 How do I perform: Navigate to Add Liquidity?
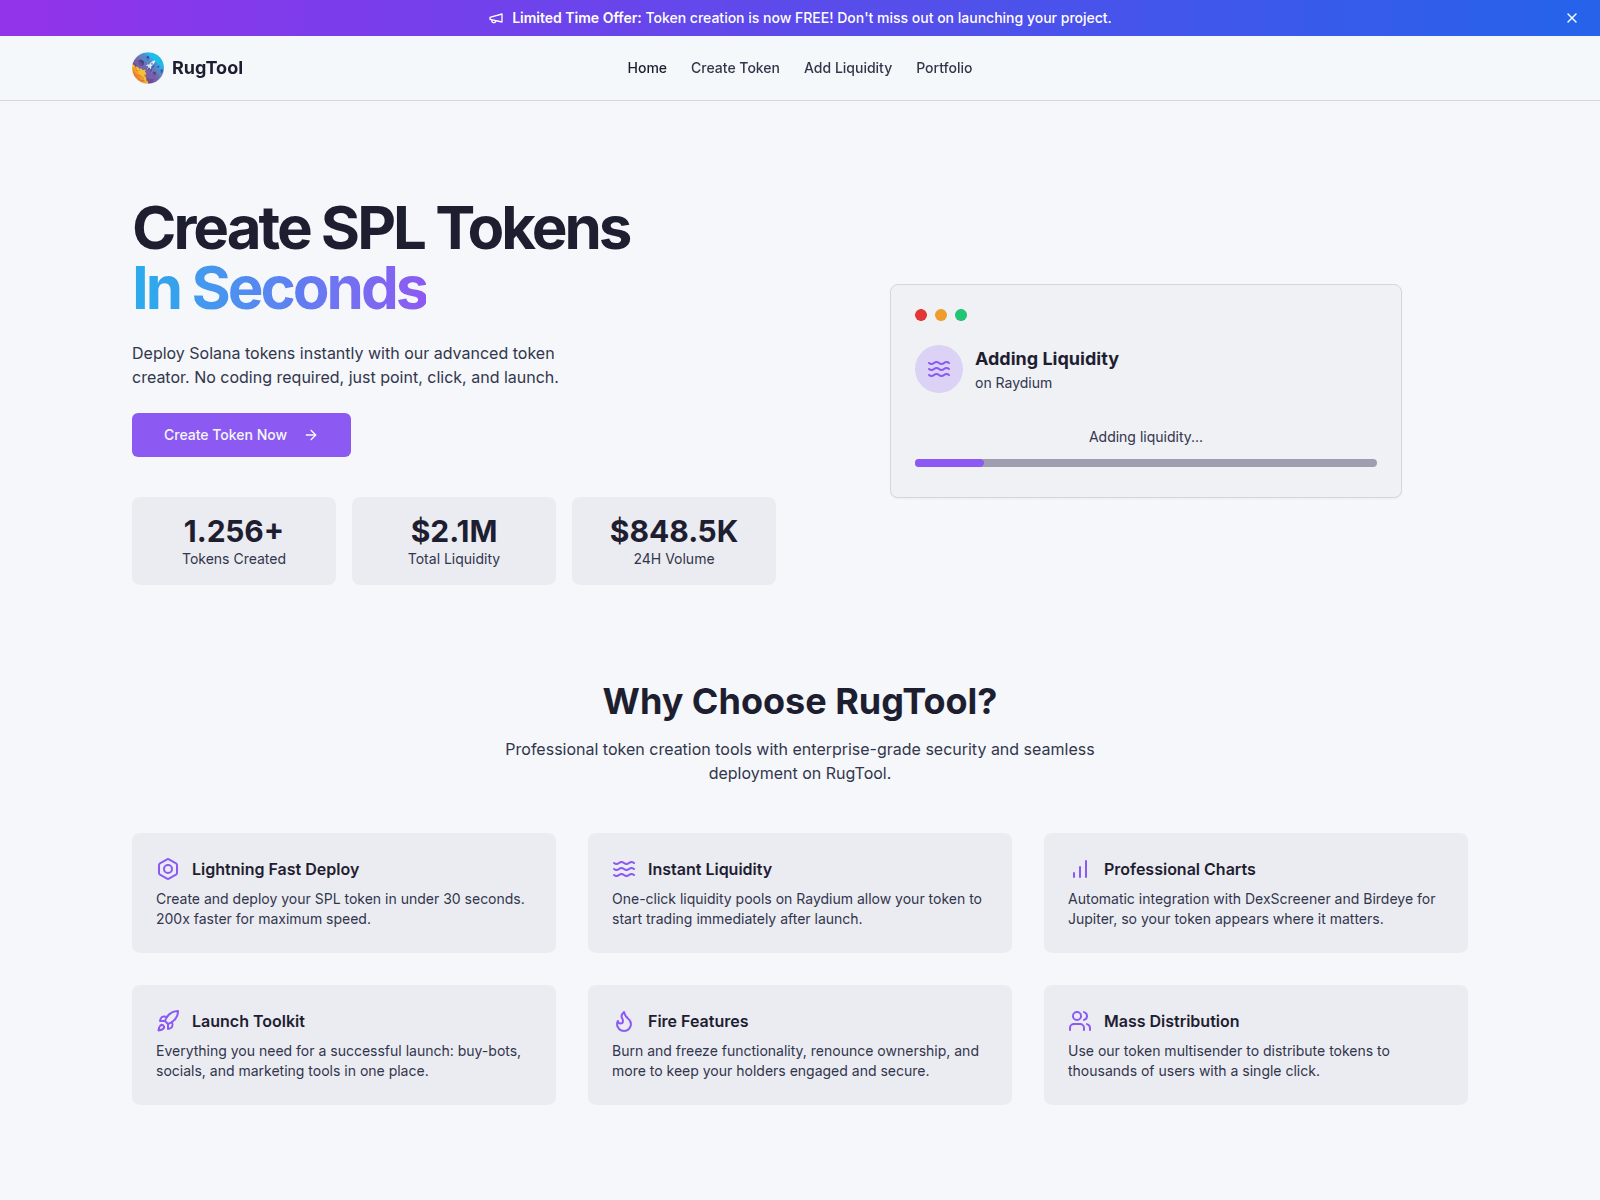click(848, 68)
